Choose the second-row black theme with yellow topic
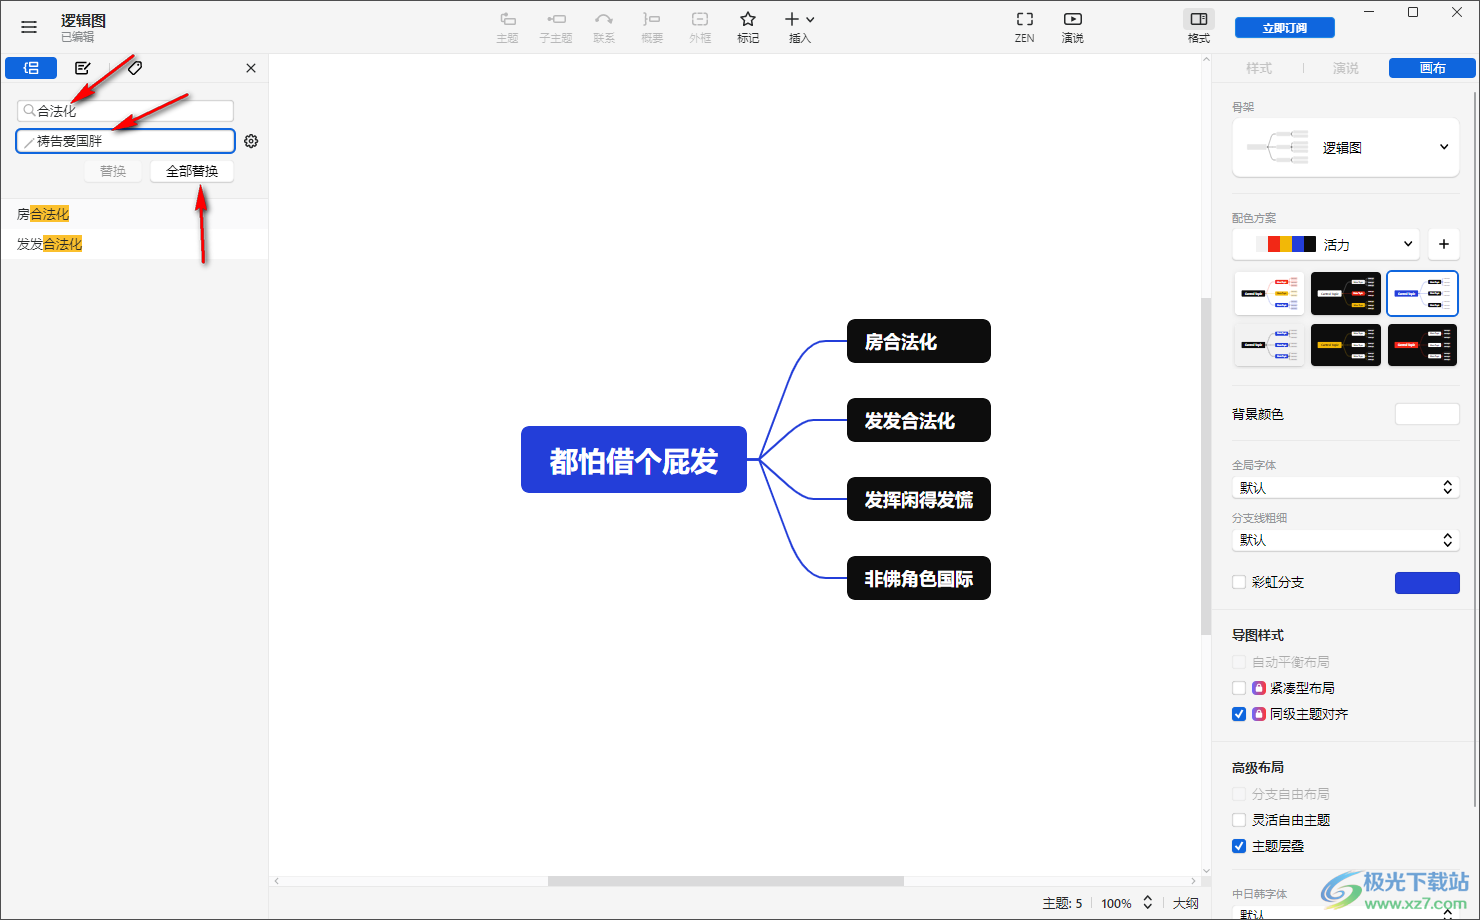Screen dimensions: 1480x920 1346,344
